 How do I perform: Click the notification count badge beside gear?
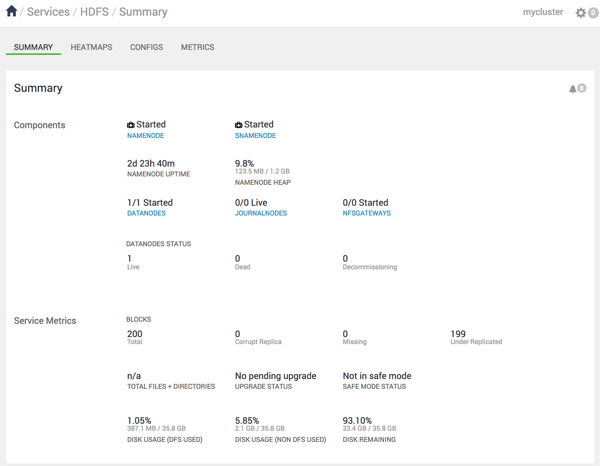(x=593, y=14)
